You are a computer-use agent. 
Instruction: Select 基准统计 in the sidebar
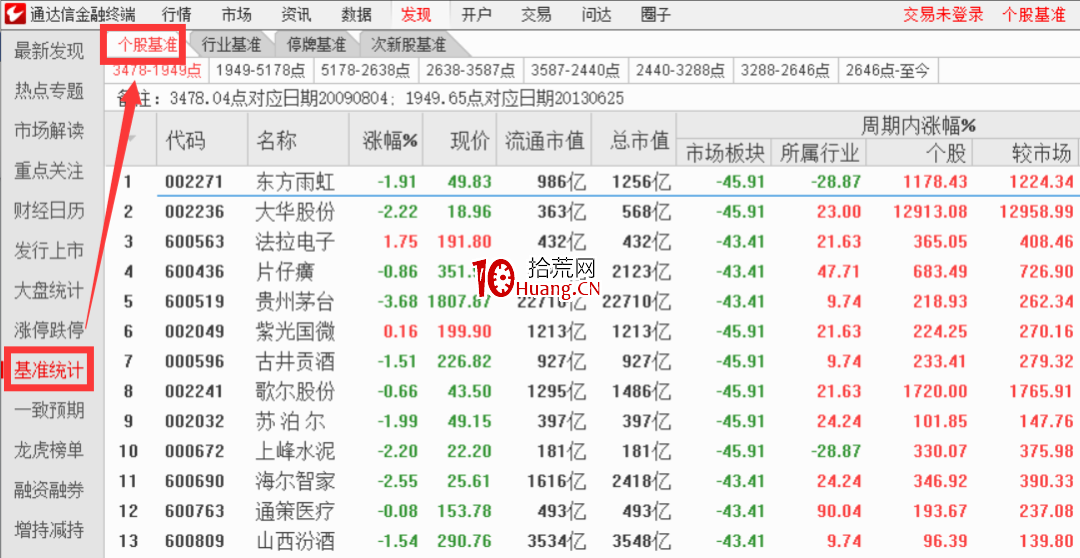49,371
